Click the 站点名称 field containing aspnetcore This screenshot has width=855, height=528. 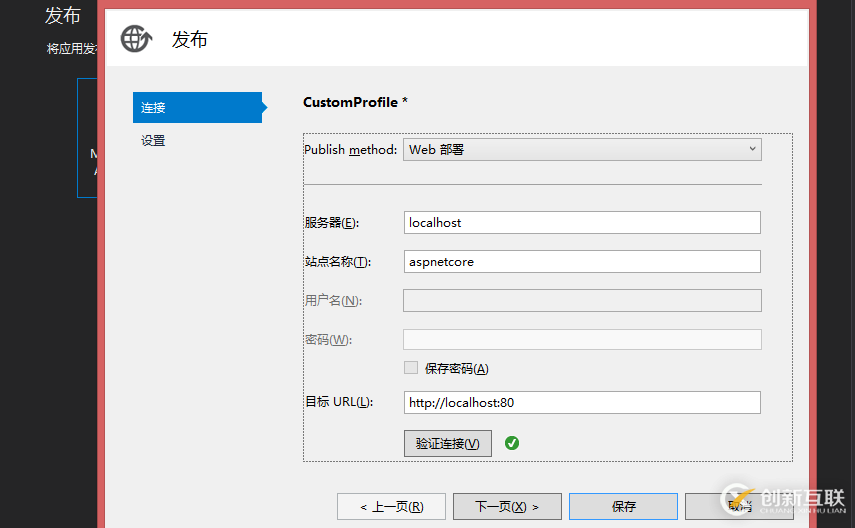[x=582, y=262]
